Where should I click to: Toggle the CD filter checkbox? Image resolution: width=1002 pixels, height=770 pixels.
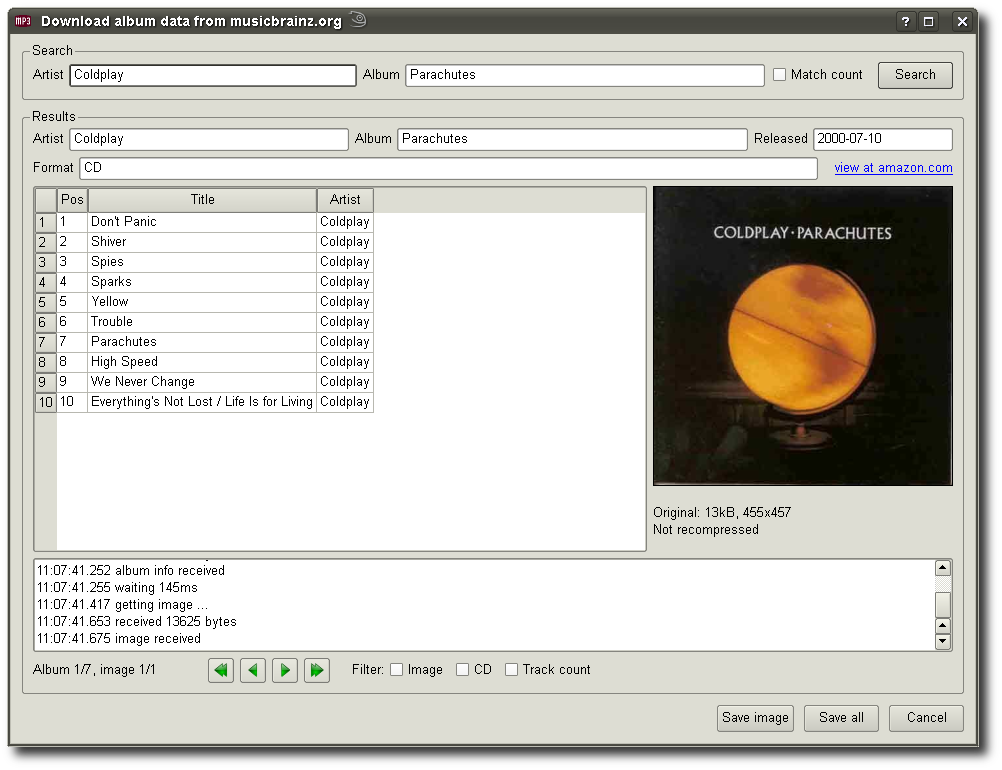tap(463, 669)
